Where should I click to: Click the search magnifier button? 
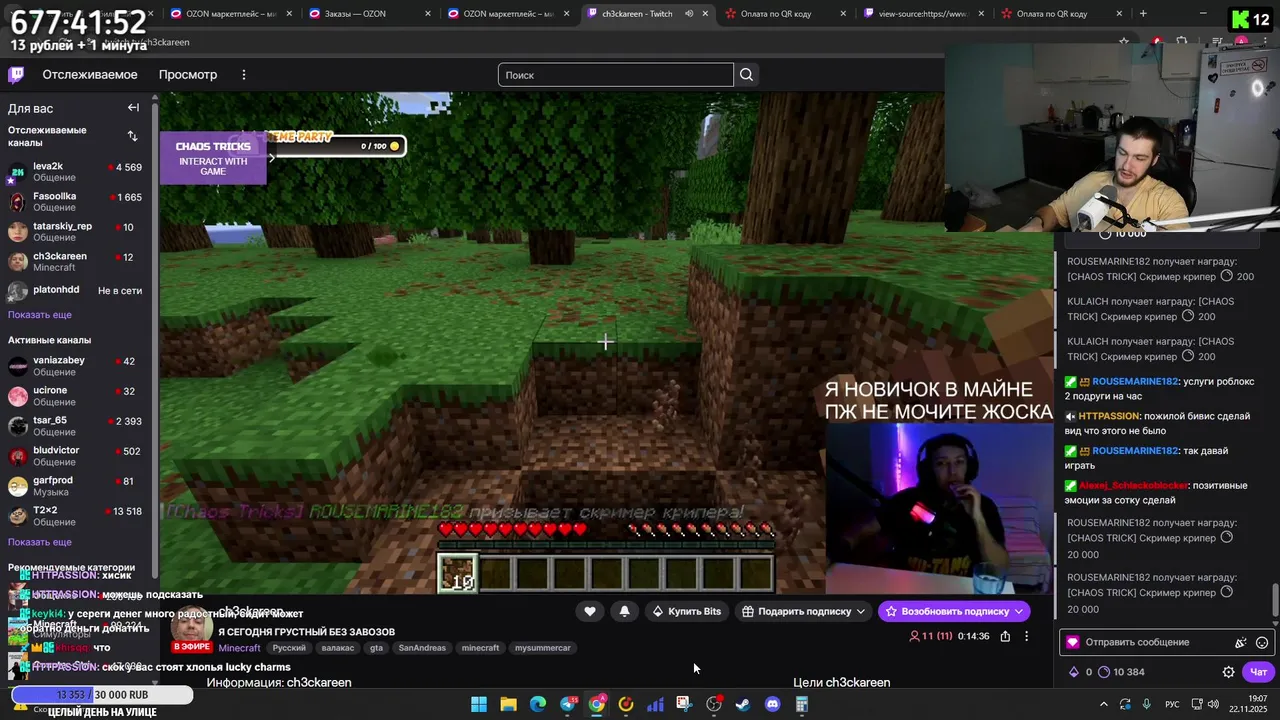click(x=746, y=75)
